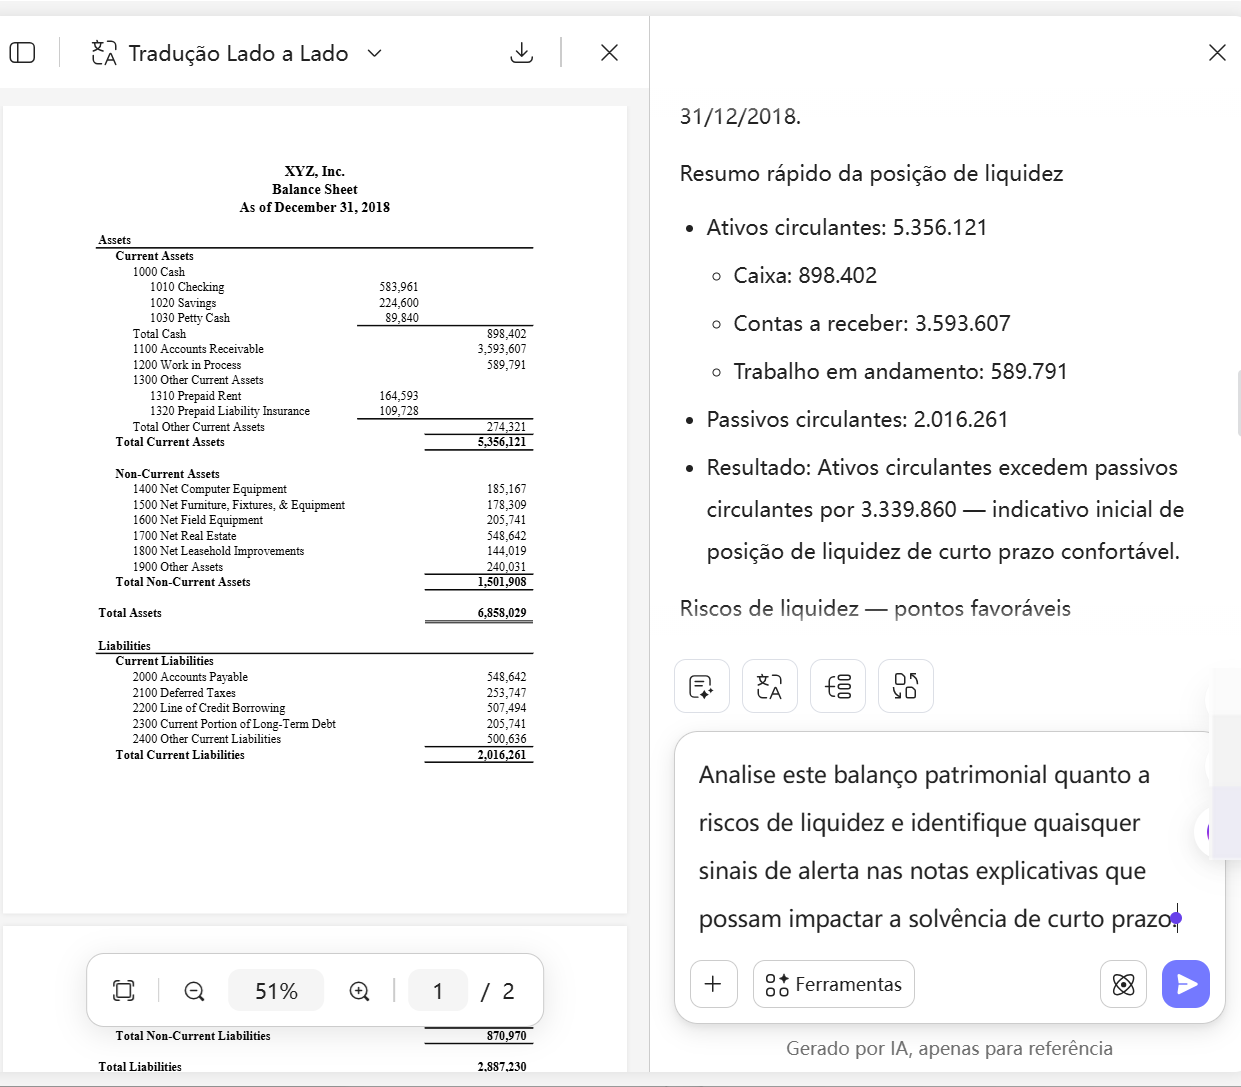Click 'Passivos circulantes: 2.016.261' bullet

[857, 419]
